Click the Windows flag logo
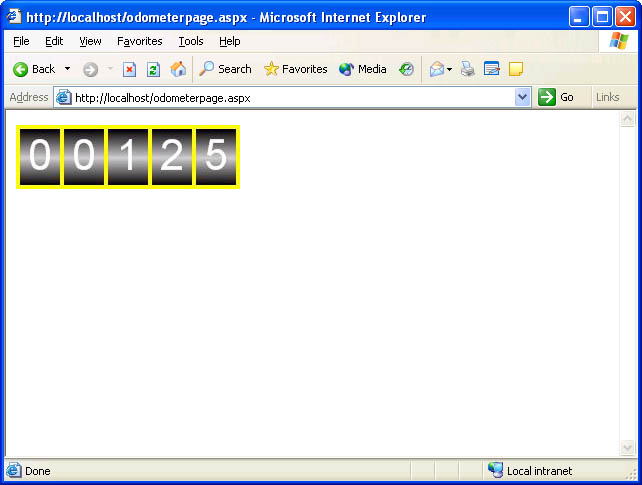This screenshot has height=485, width=642. [x=619, y=41]
